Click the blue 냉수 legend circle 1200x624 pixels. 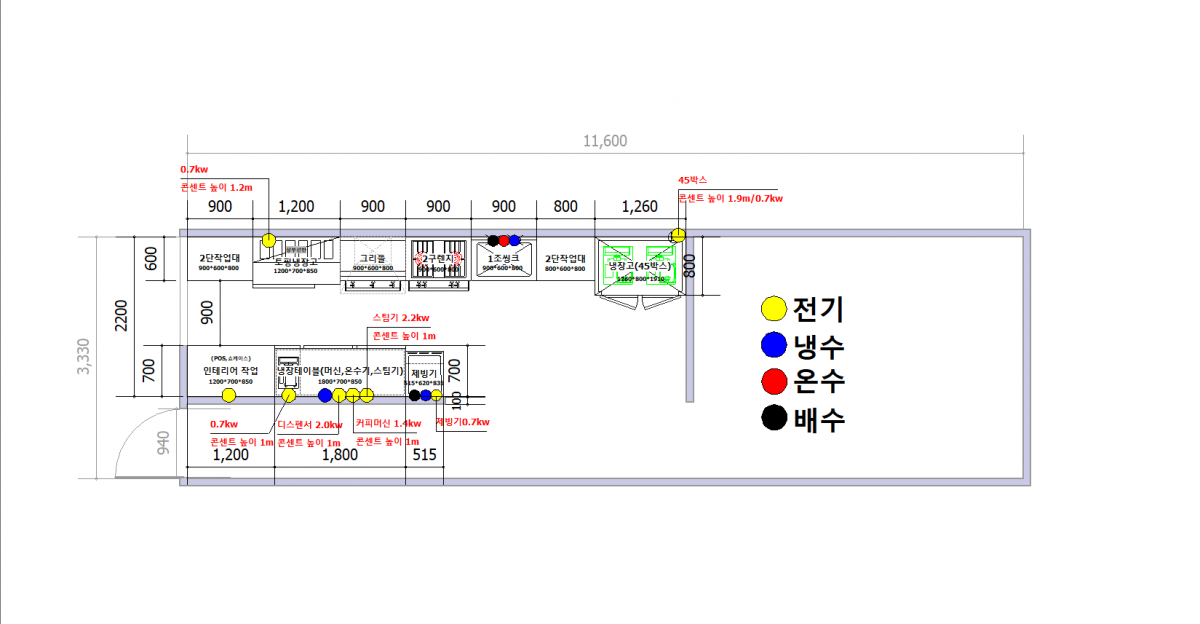click(773, 346)
